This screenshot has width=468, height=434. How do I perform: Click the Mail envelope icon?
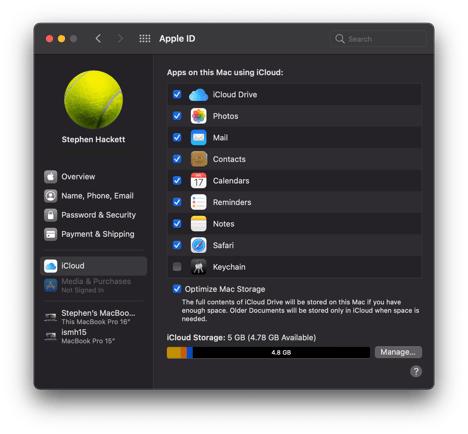(x=198, y=137)
